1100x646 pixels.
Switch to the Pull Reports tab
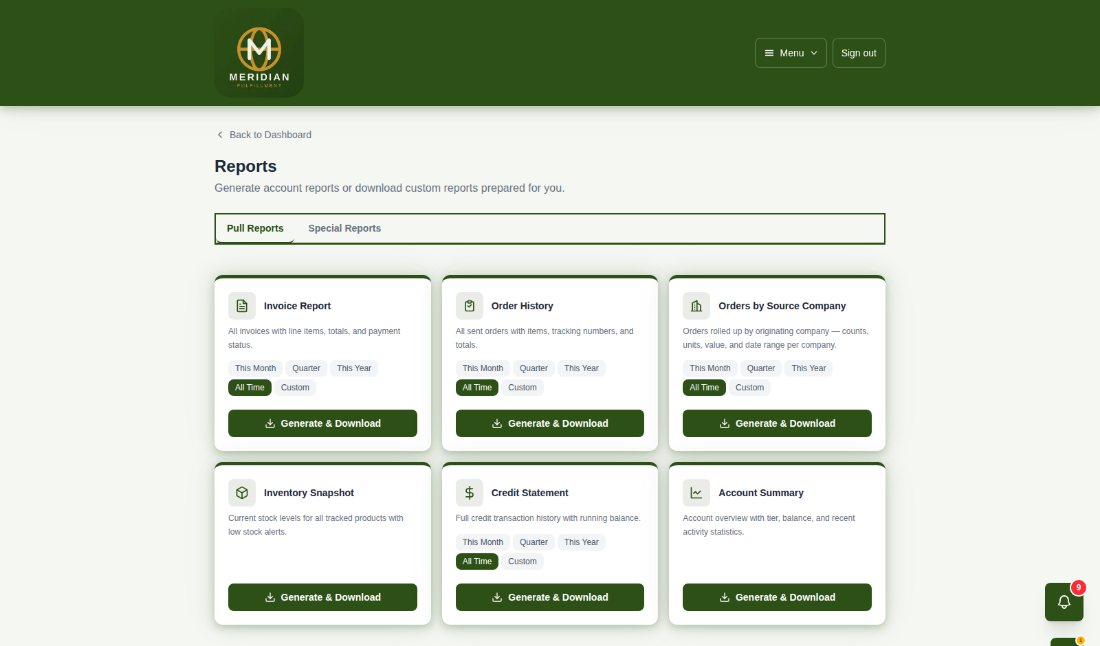click(255, 229)
